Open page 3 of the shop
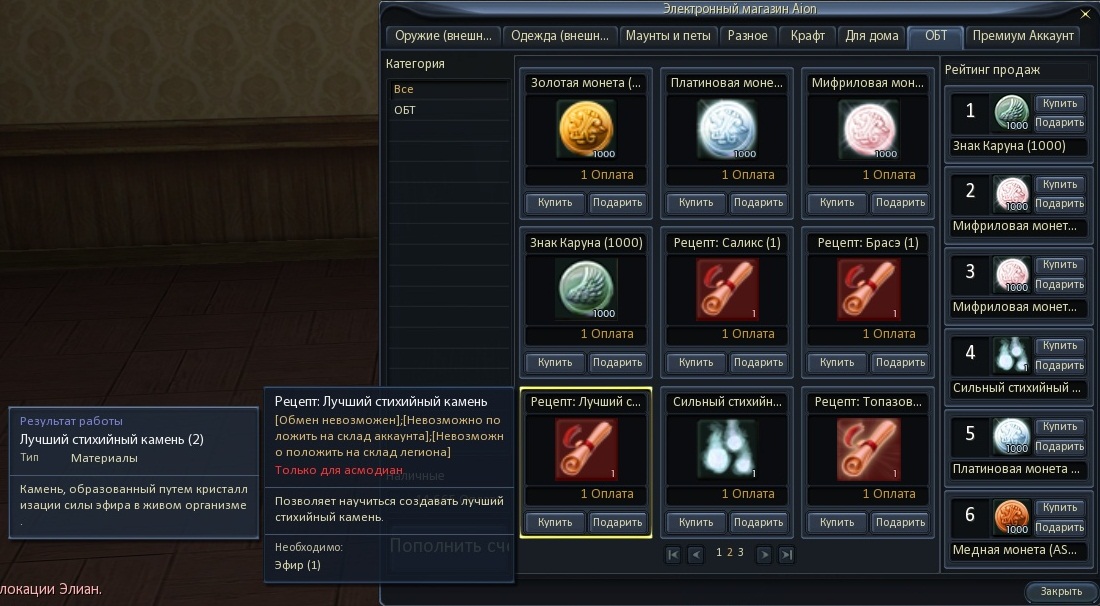This screenshot has height=606, width=1100. 740,553
